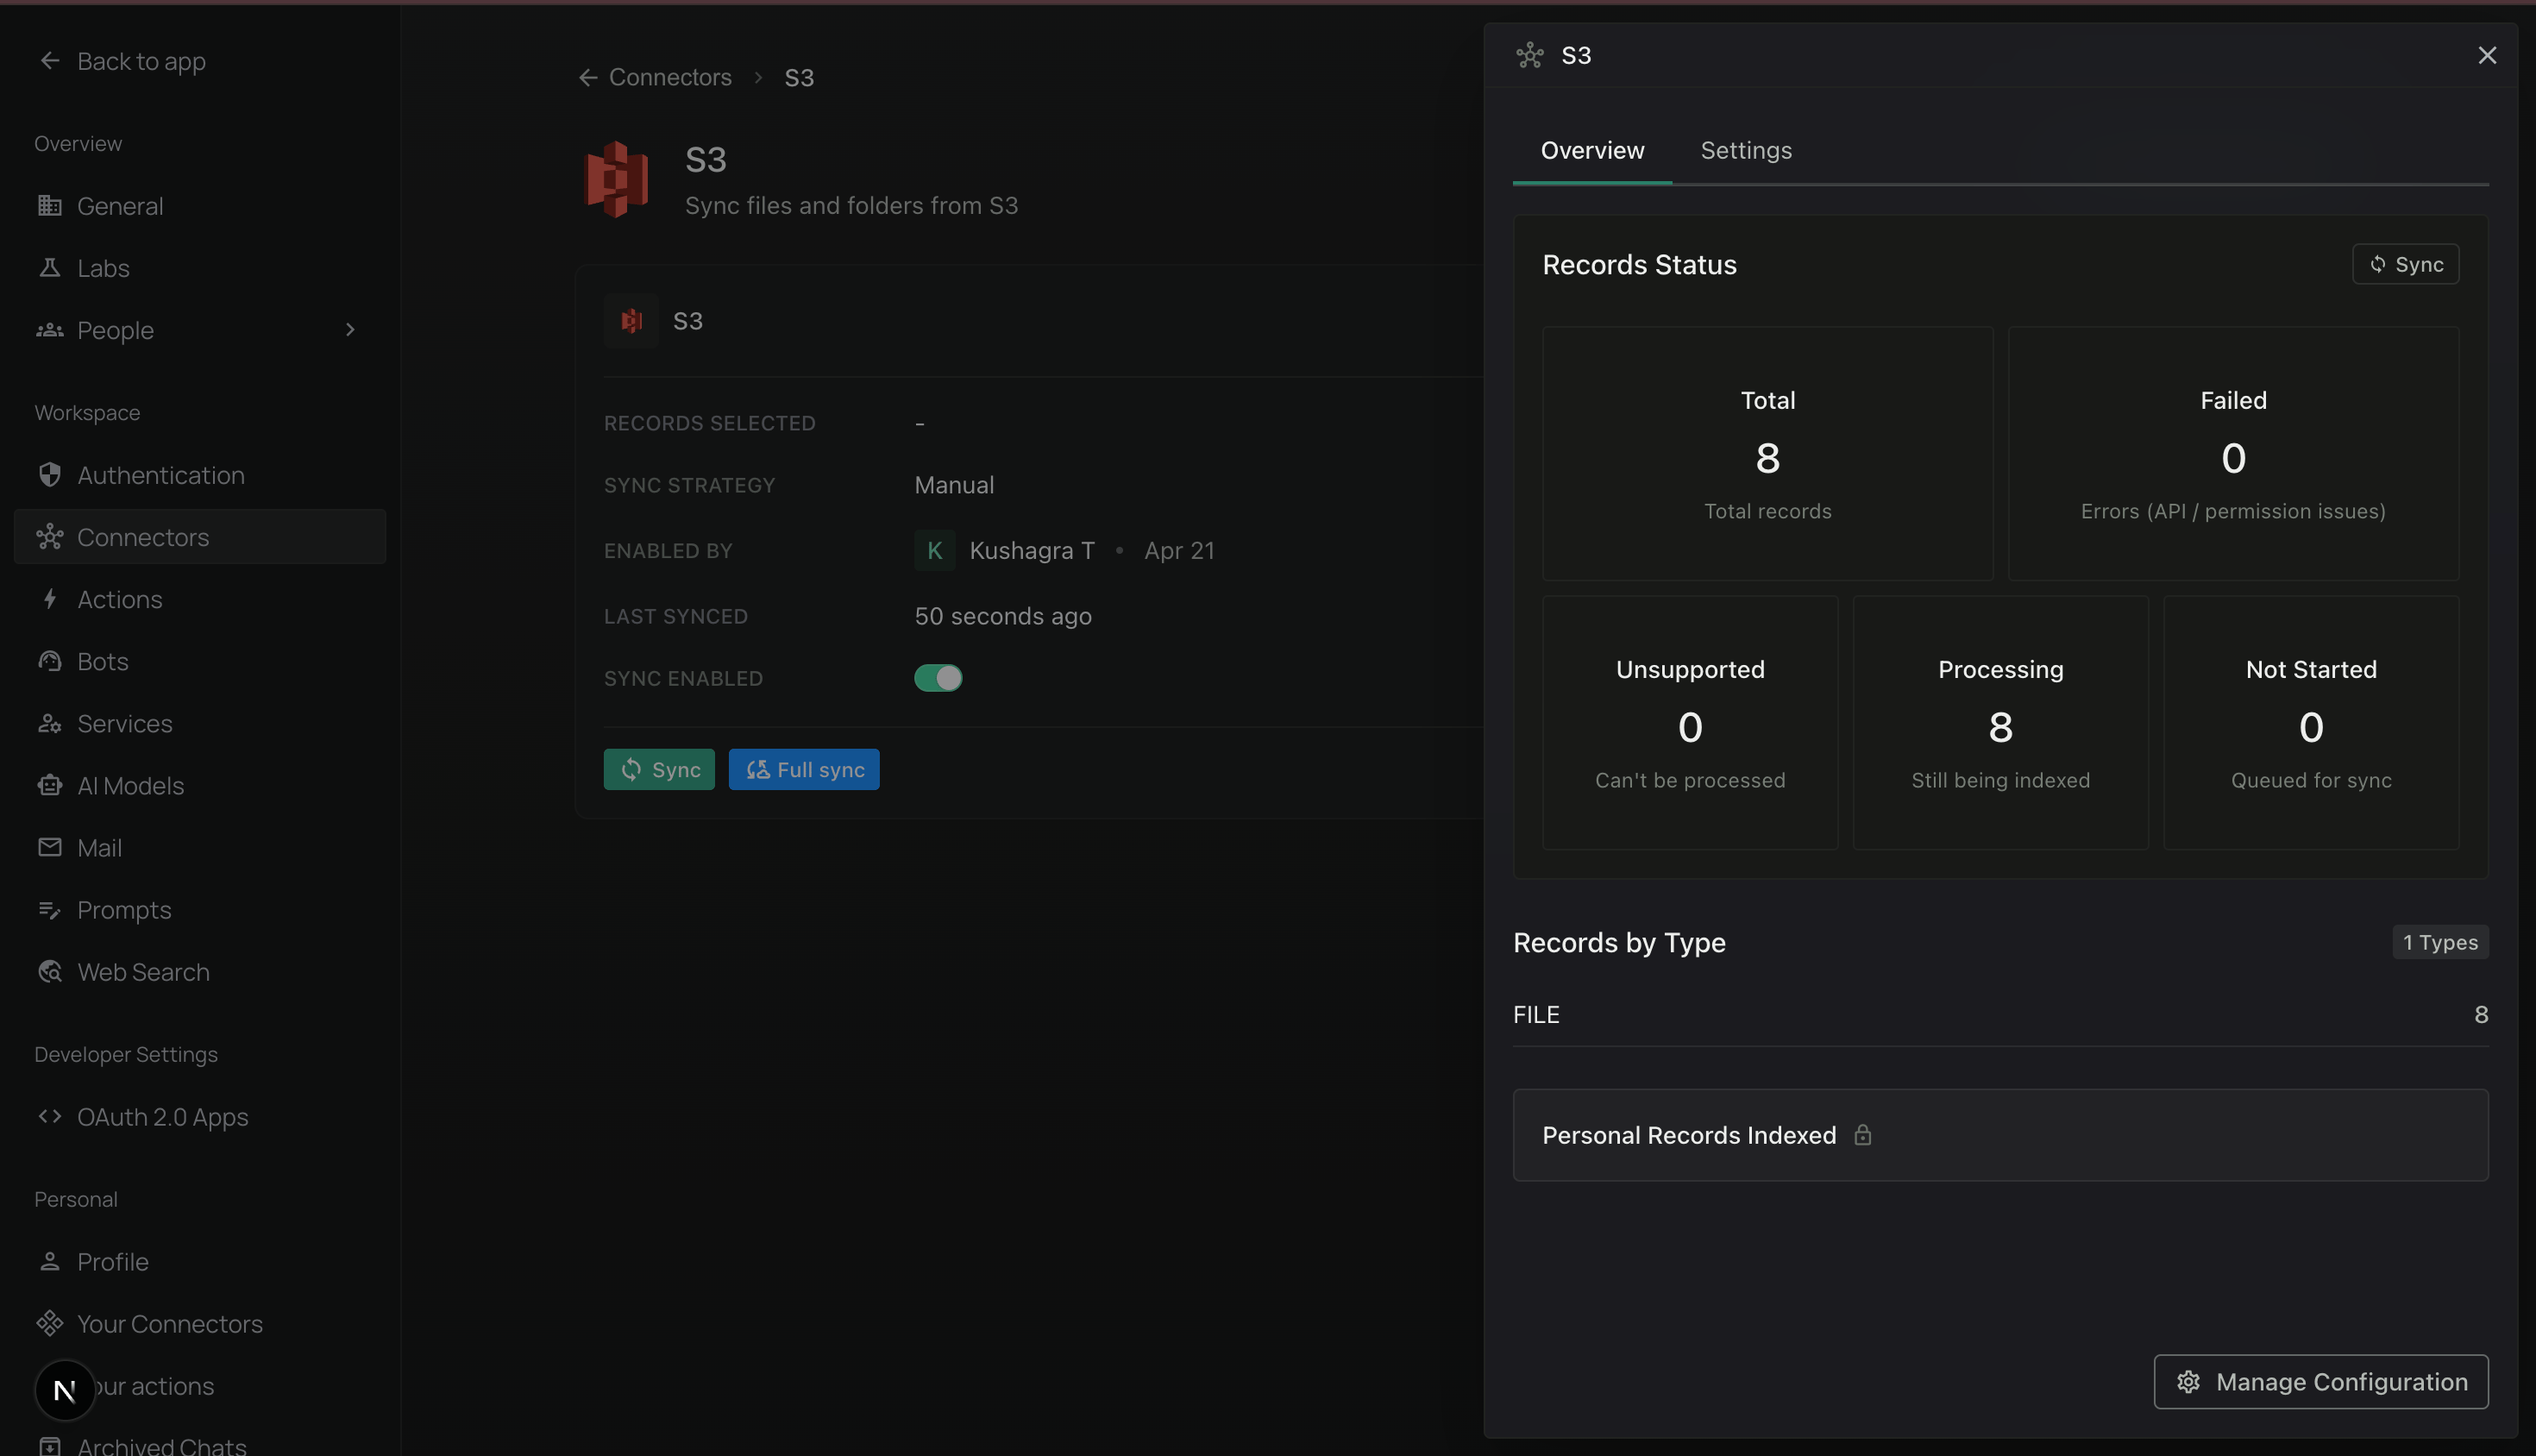This screenshot has height=1456, width=2536.
Task: Click the round N avatar badge
Action: (65, 1390)
